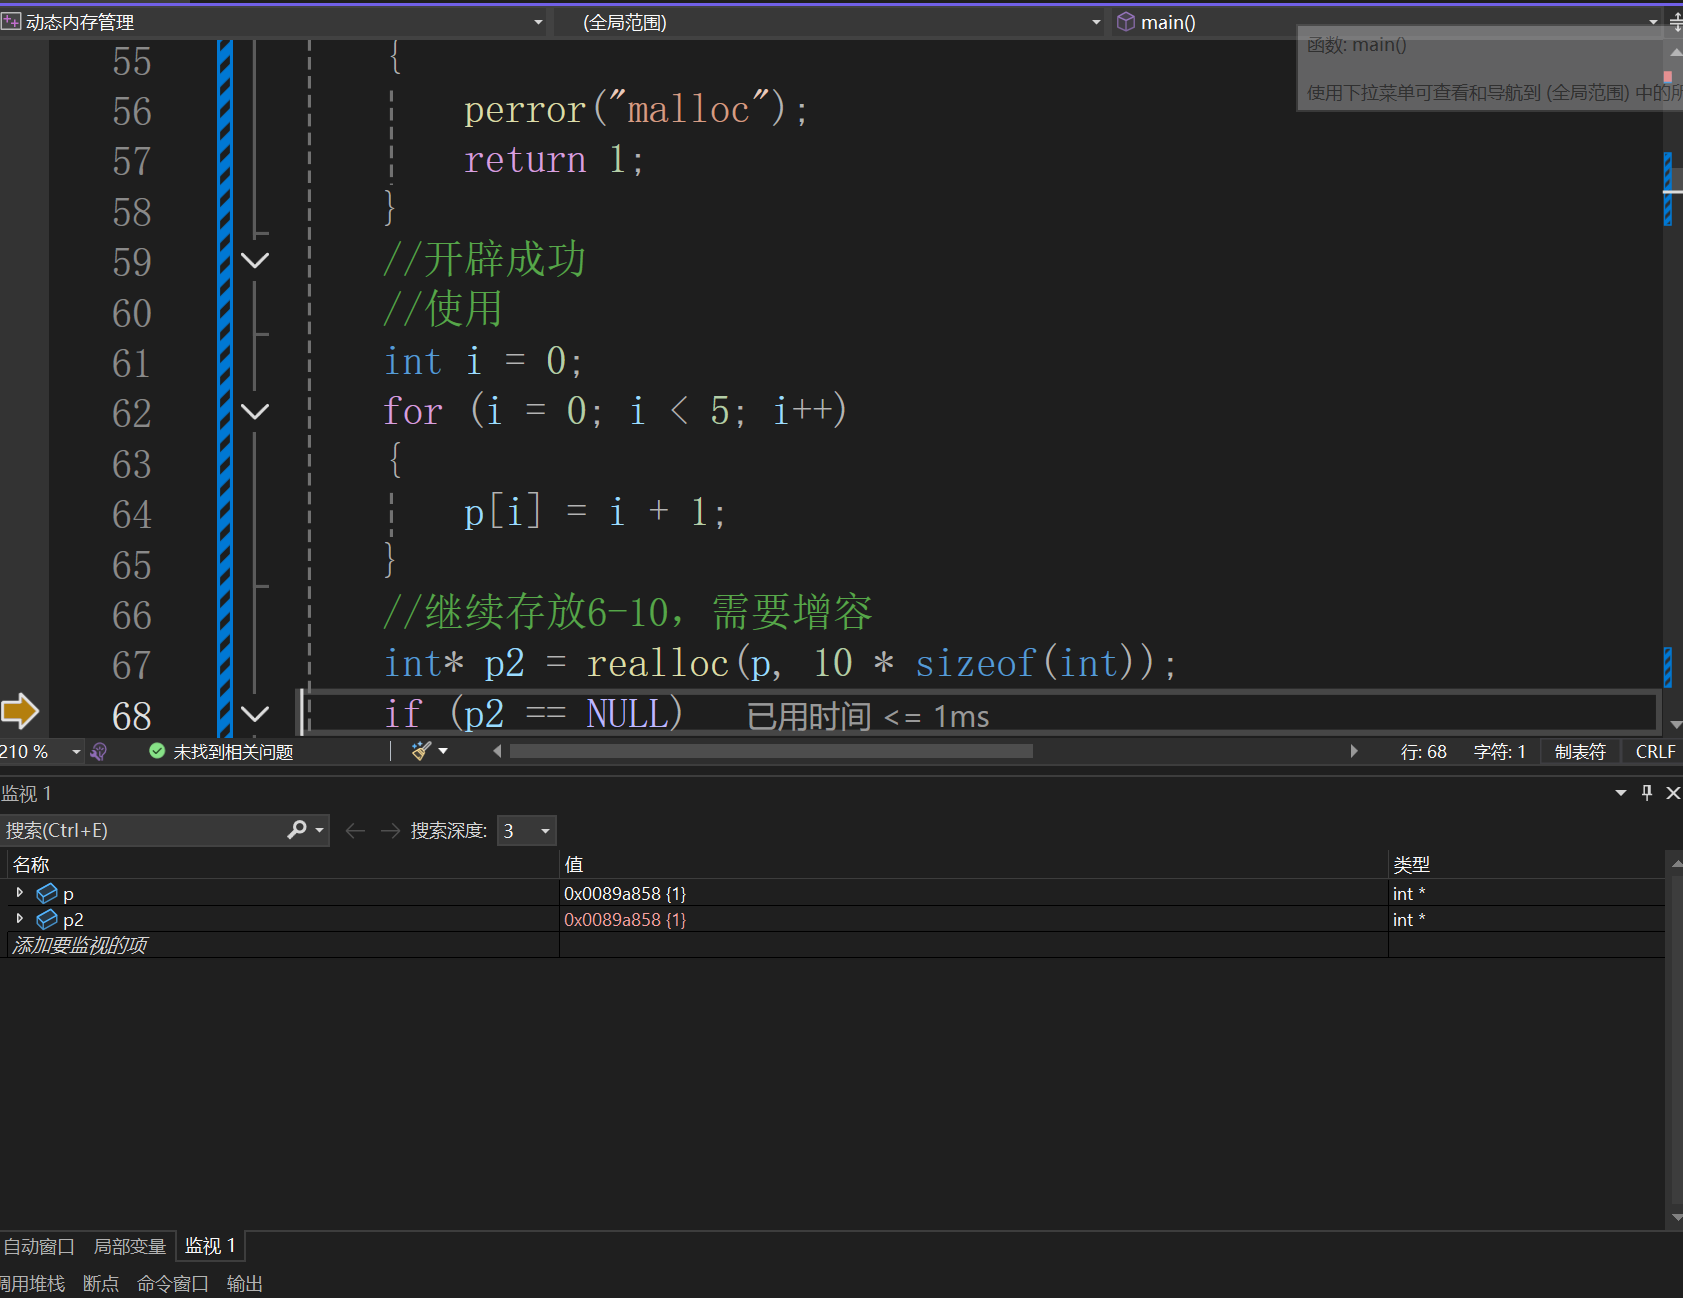Click line number 67 in the gutter
Viewport: 1683px width, 1298px height.
[x=132, y=665]
